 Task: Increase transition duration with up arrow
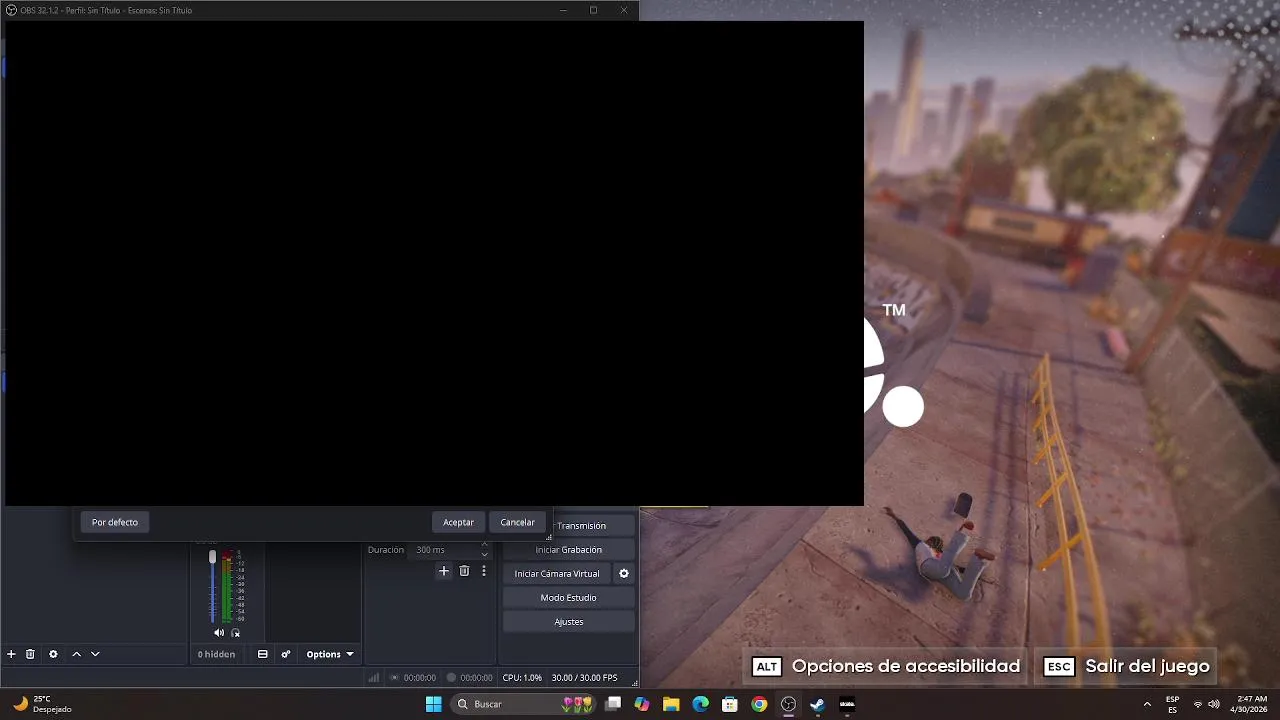pyautogui.click(x=485, y=545)
